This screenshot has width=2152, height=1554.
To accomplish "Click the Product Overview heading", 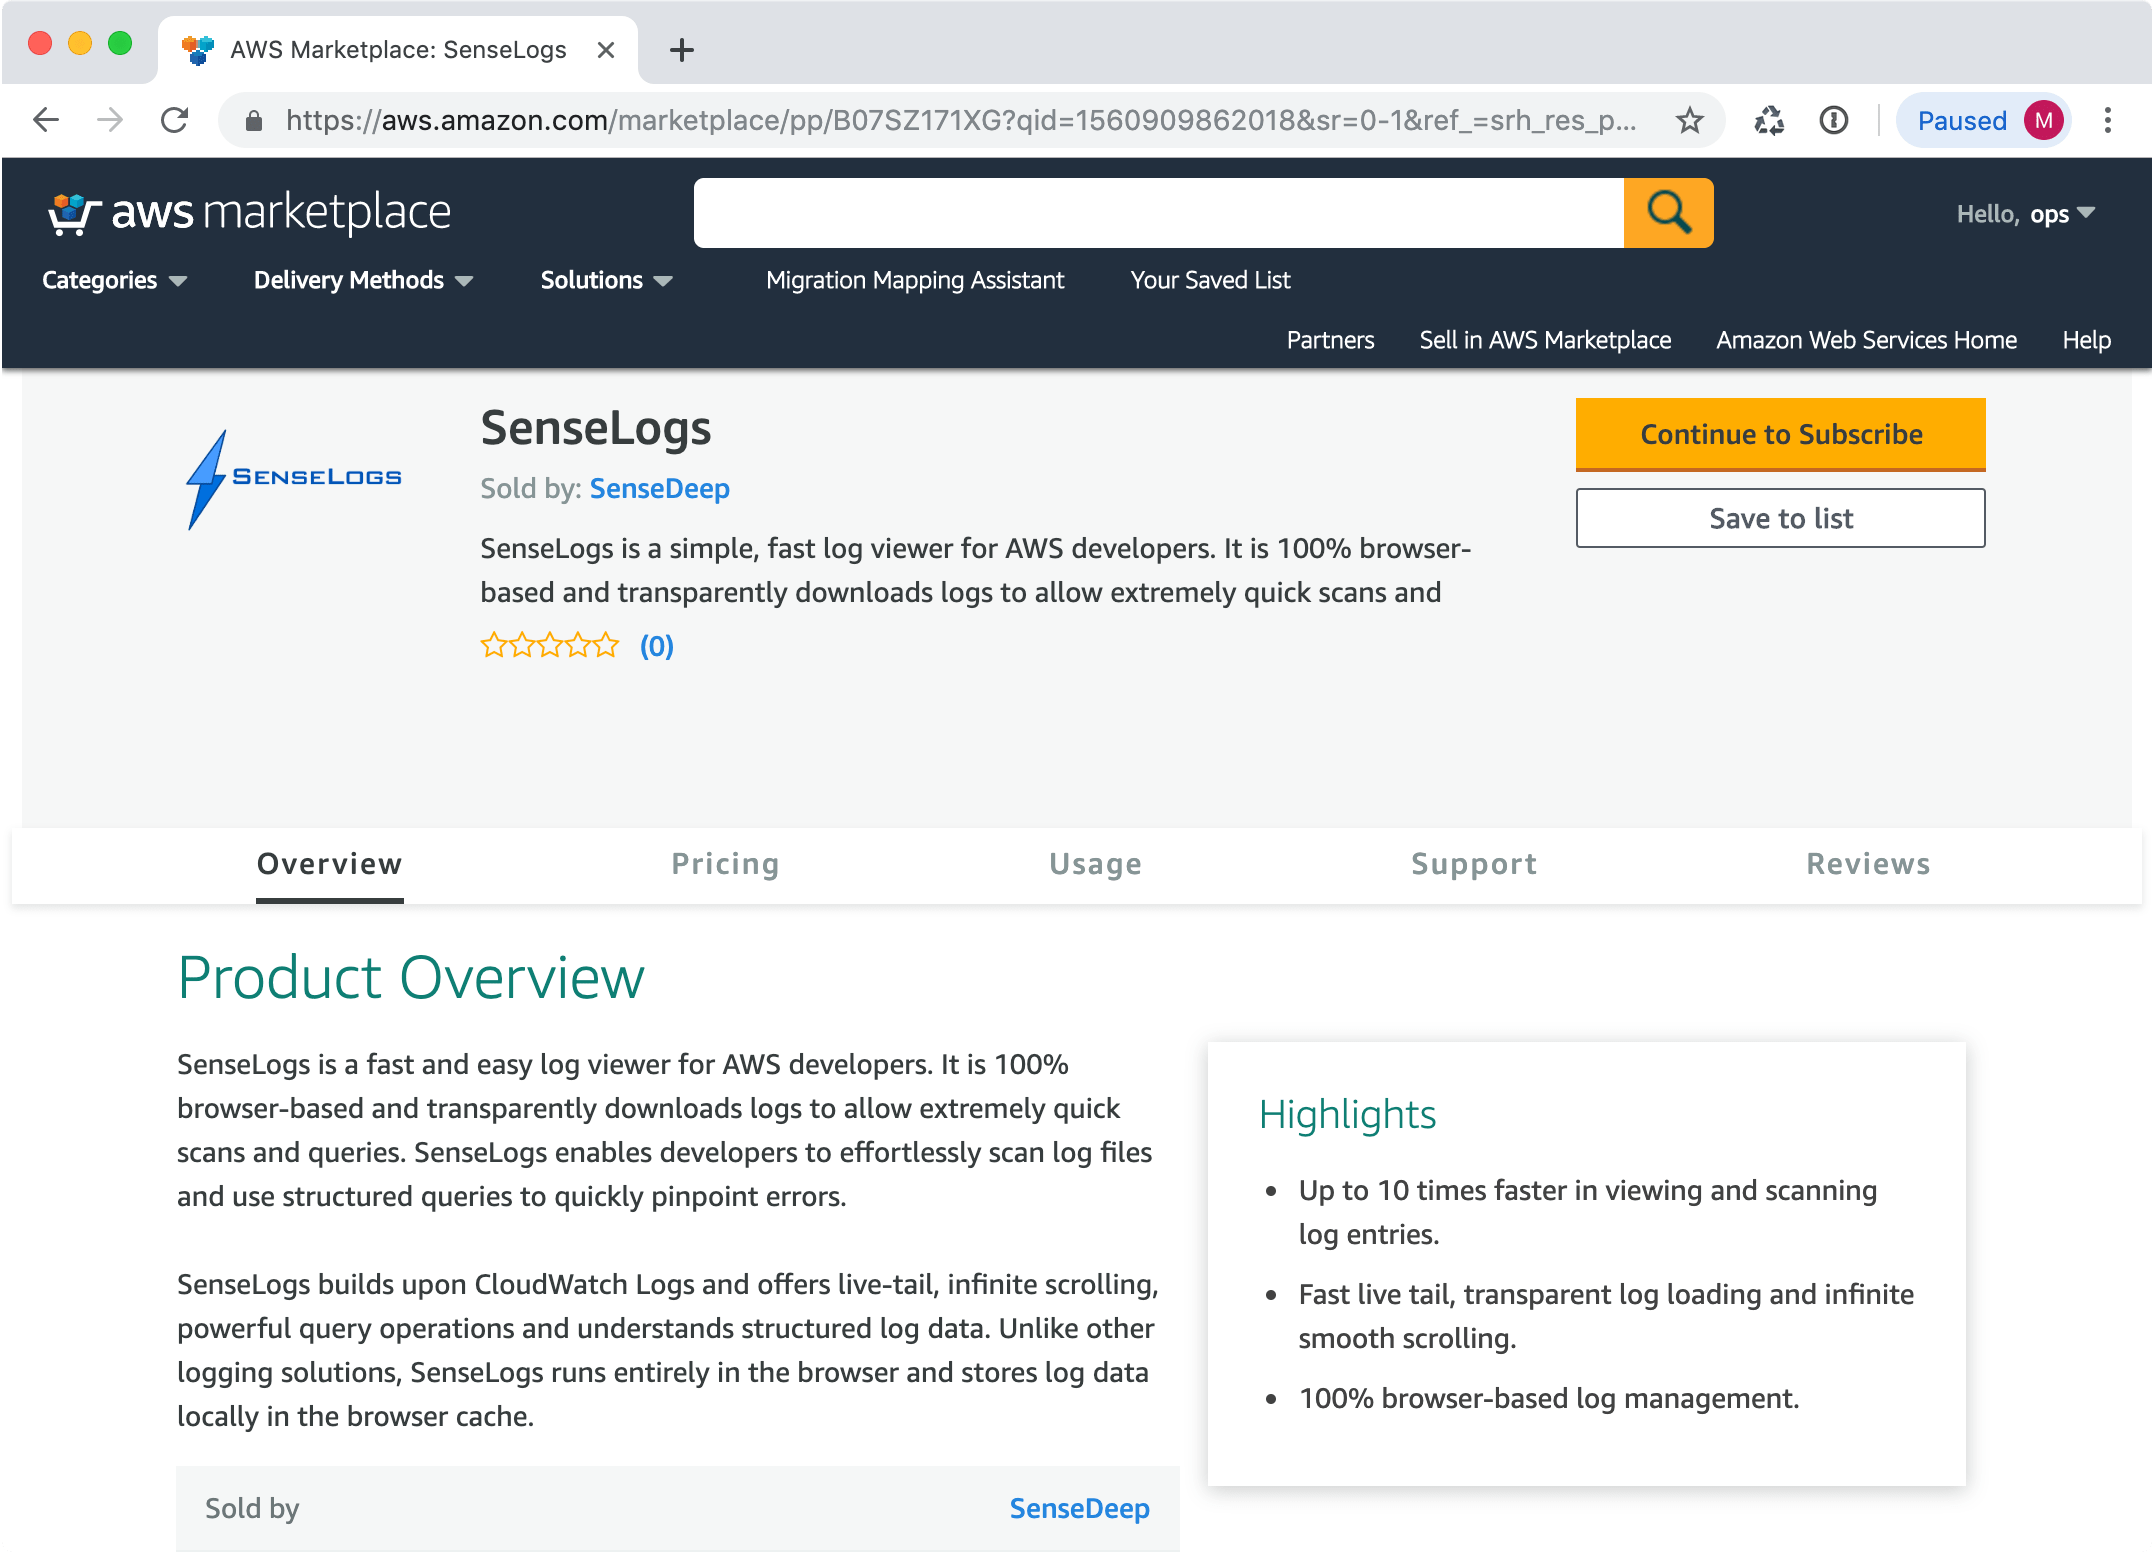I will click(411, 978).
